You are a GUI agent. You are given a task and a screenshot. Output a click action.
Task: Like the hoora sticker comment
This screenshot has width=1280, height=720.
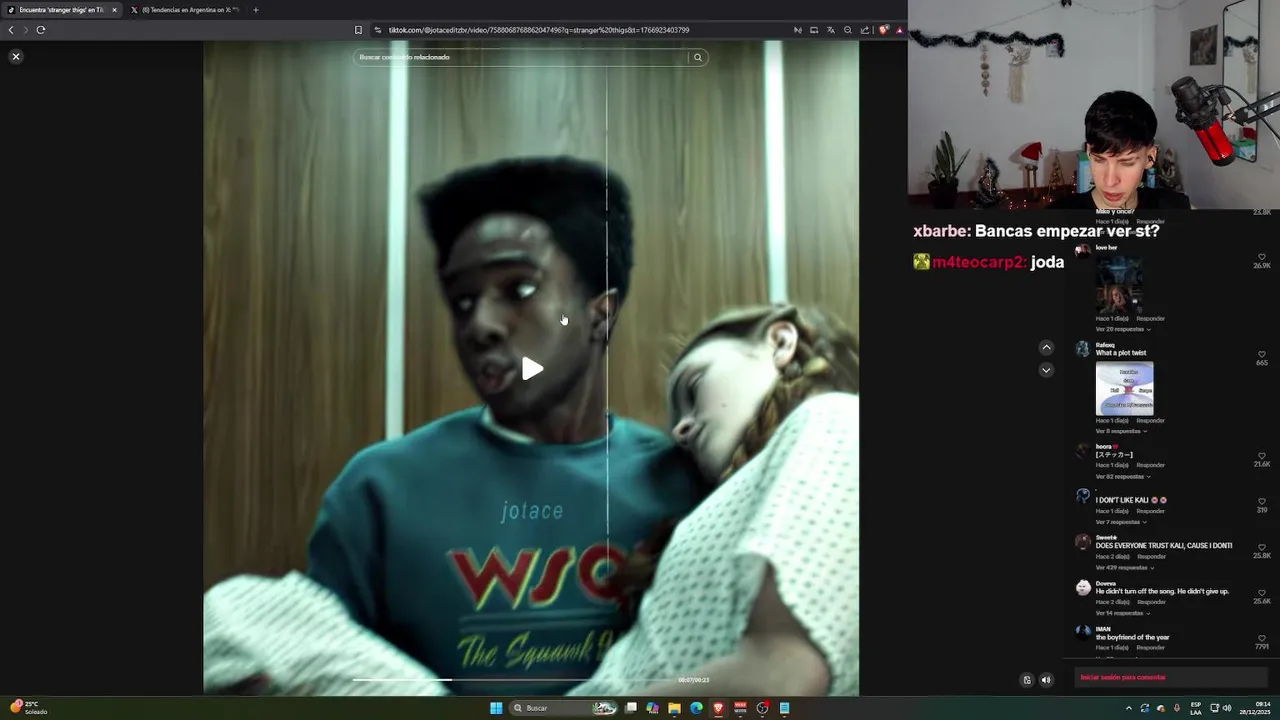click(x=1262, y=456)
